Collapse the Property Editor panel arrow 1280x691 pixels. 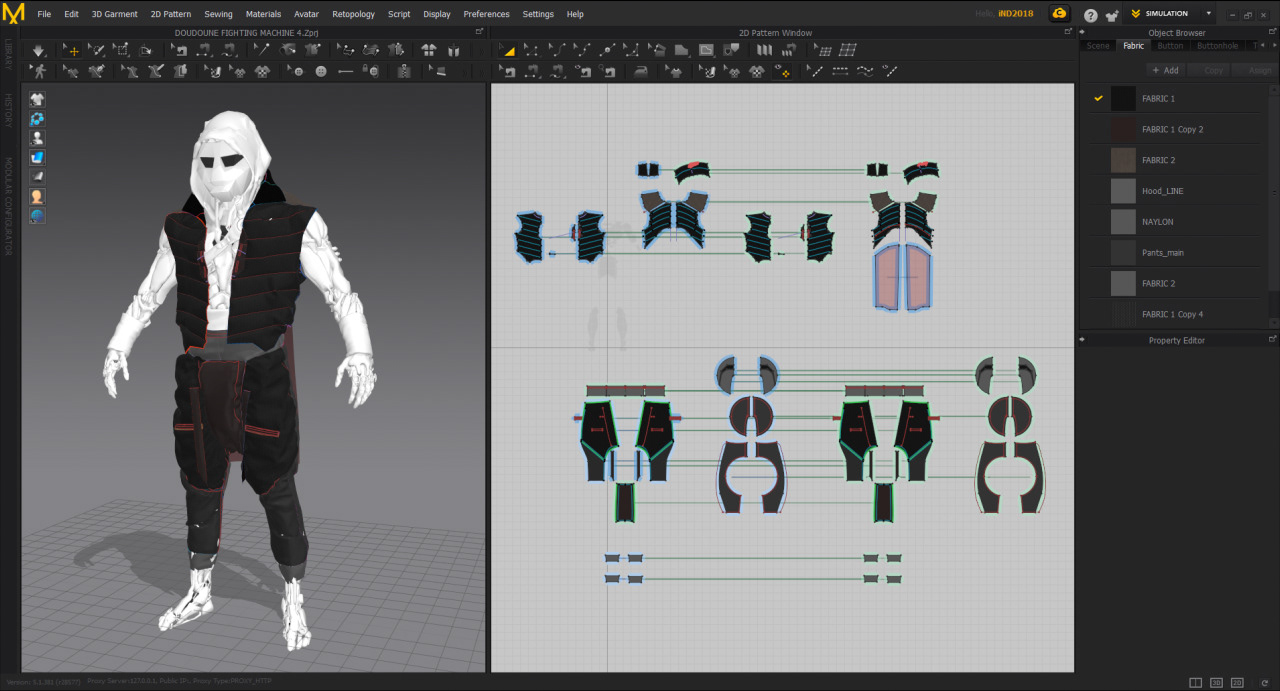pos(1082,340)
